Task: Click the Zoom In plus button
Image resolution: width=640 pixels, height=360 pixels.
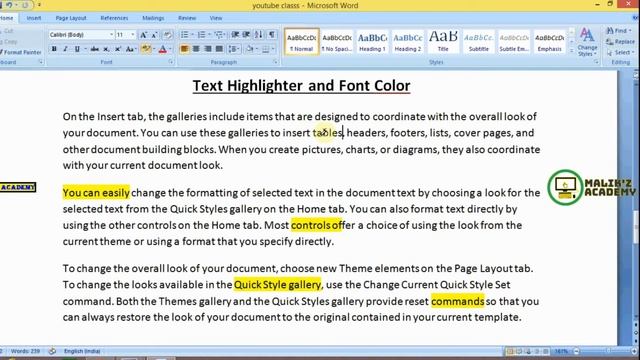Action: tap(634, 351)
